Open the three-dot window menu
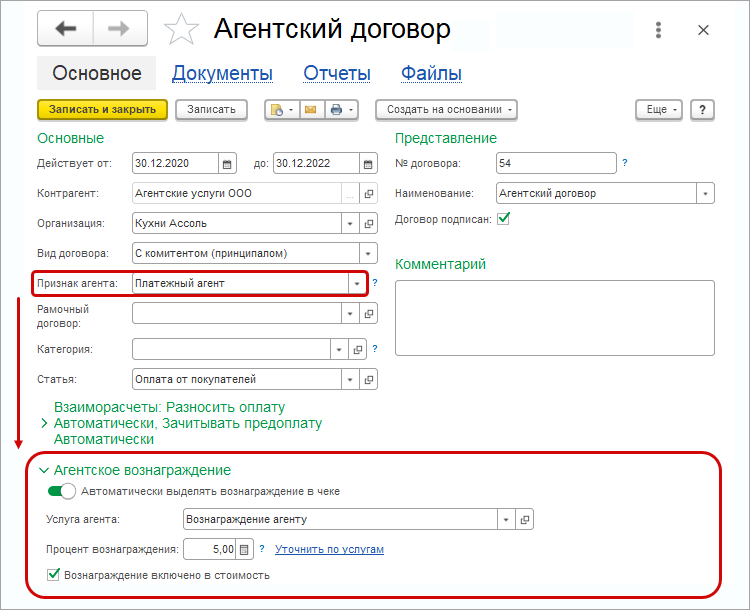Image resolution: width=750 pixels, height=610 pixels. pos(659,30)
